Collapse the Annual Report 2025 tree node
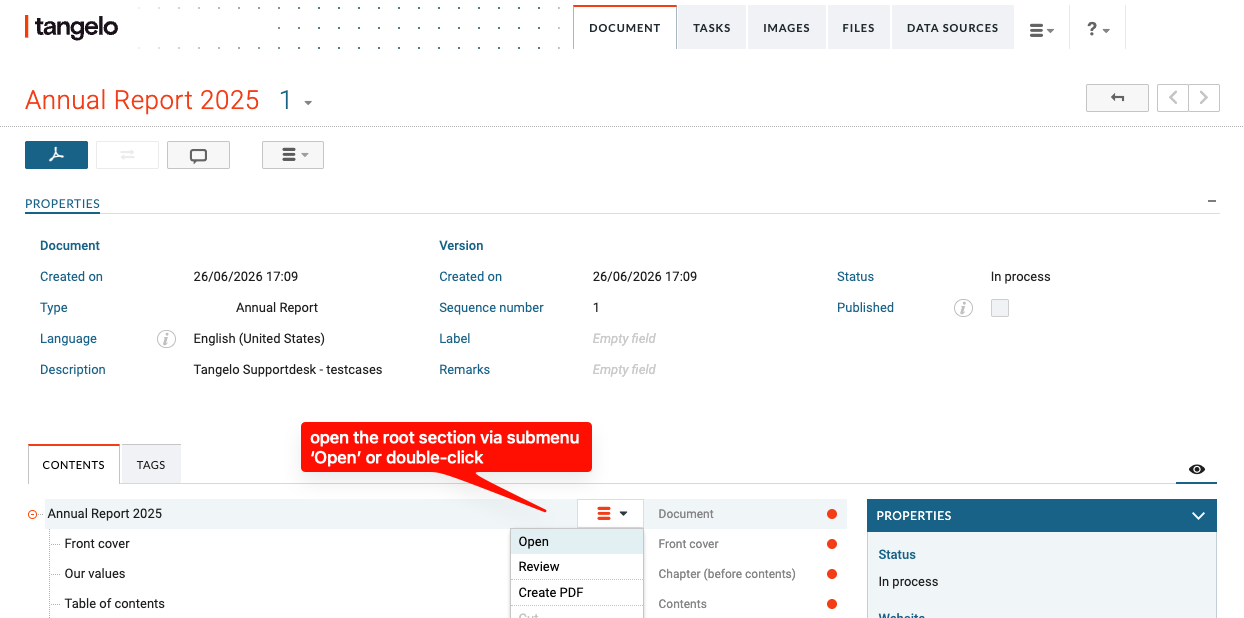Viewport: 1244px width, 618px height. pos(33,514)
